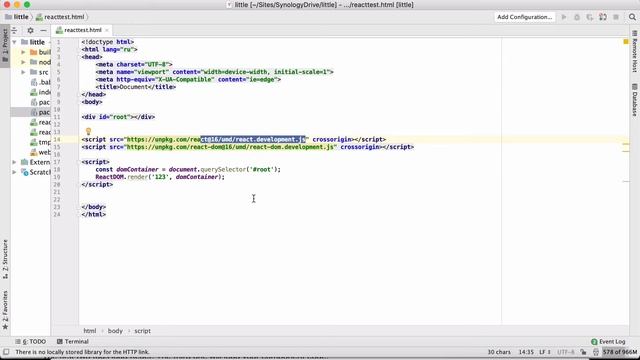This screenshot has width=640, height=360.
Task: Click body in editor breadcrumbs
Action: coord(115,331)
